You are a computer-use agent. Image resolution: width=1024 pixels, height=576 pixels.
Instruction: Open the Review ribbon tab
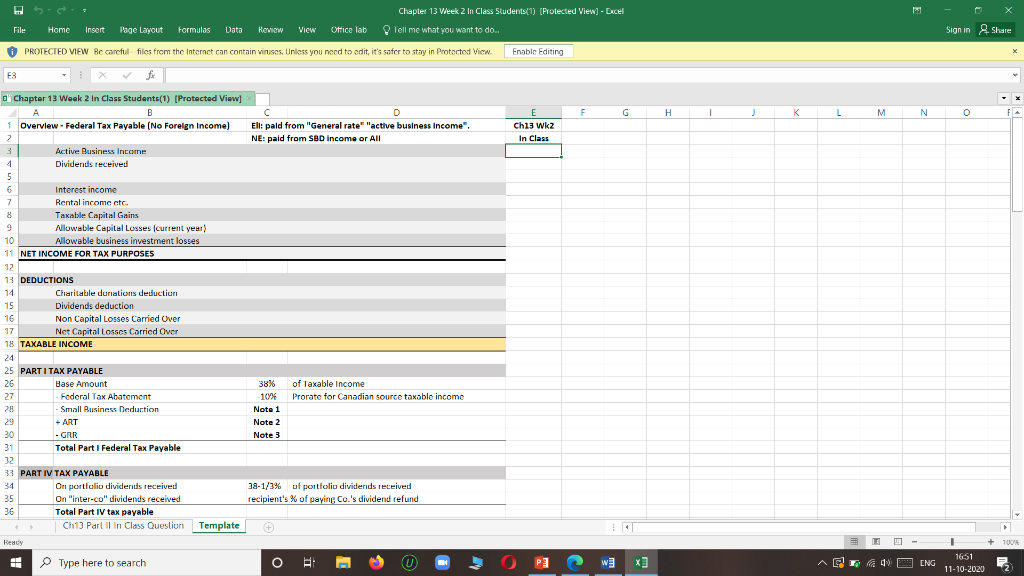point(270,30)
